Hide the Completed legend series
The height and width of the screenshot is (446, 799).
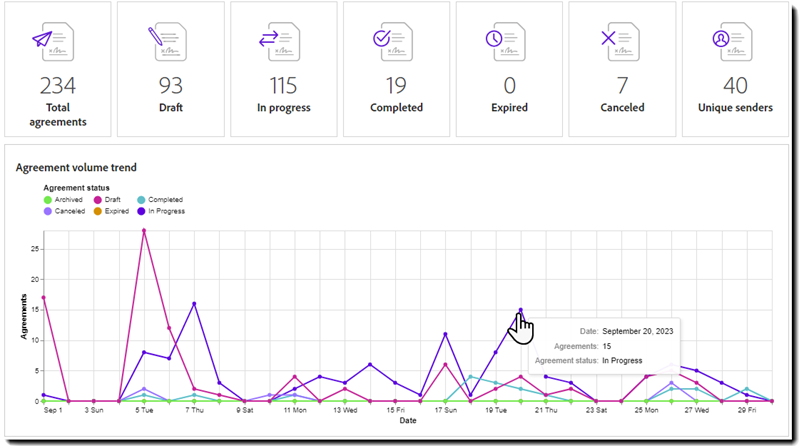coord(141,200)
